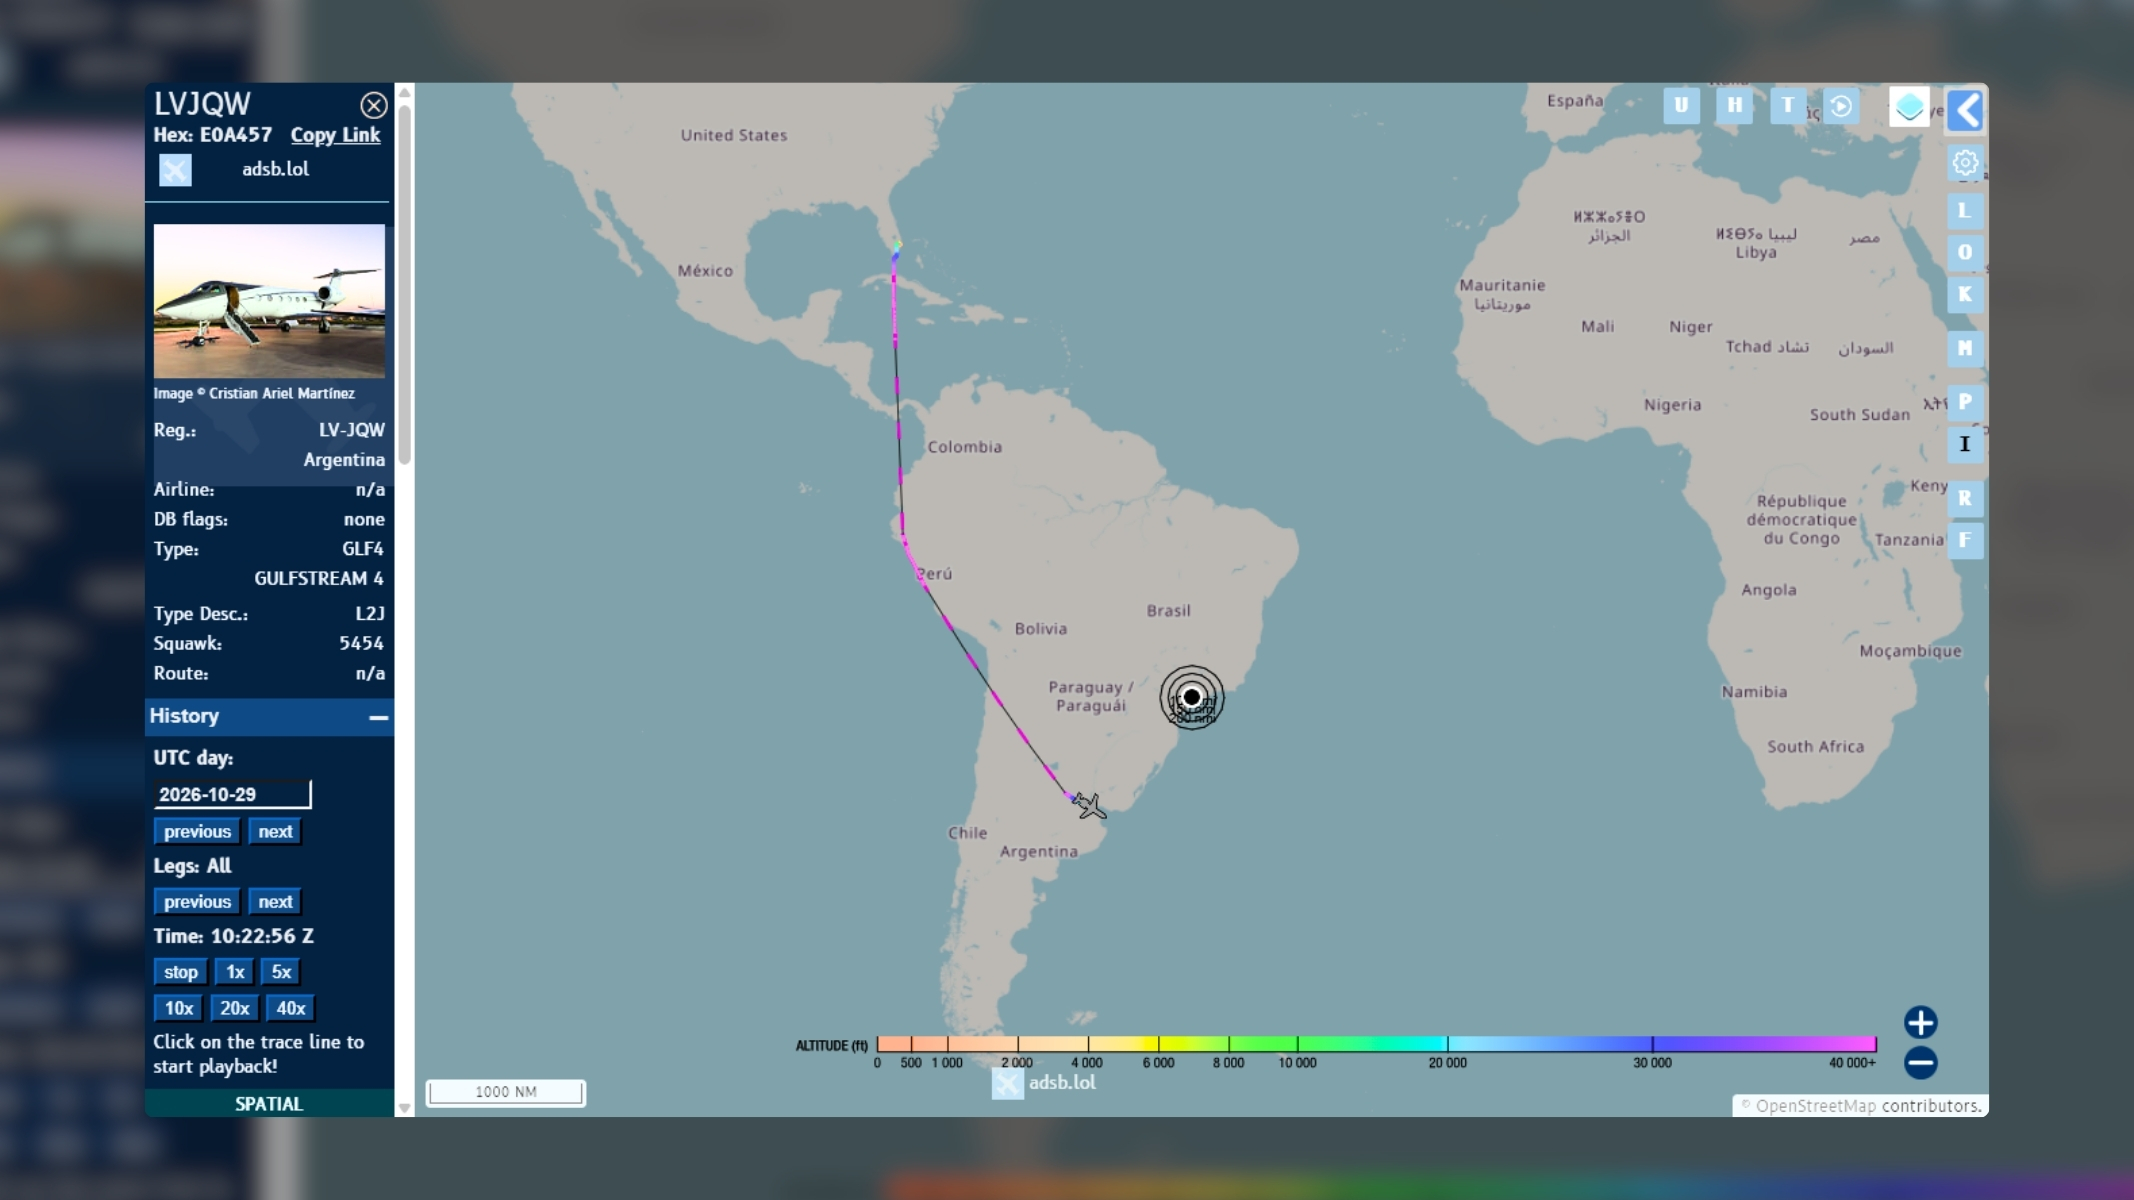Click the I map option button
The width and height of the screenshot is (2134, 1200).
1965,444
